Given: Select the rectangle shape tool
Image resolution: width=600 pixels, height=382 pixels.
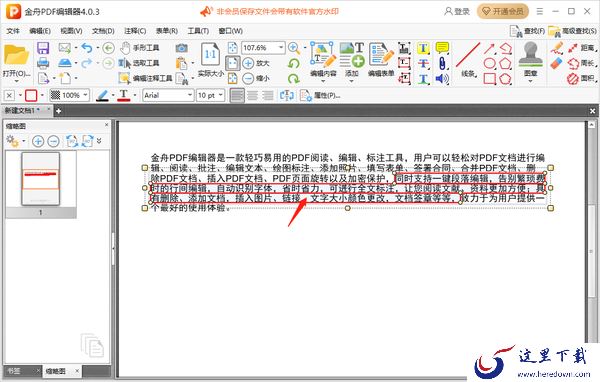Looking at the screenshot, I should coord(490,78).
